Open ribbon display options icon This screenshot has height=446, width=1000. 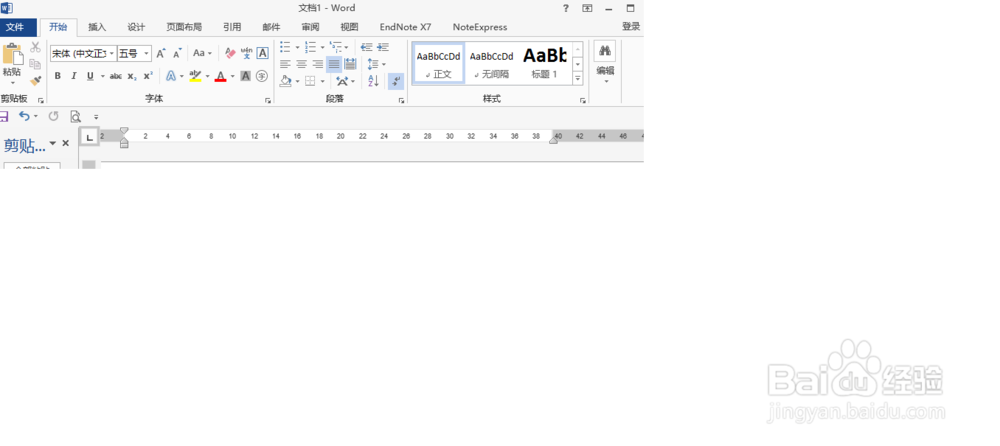click(x=587, y=8)
